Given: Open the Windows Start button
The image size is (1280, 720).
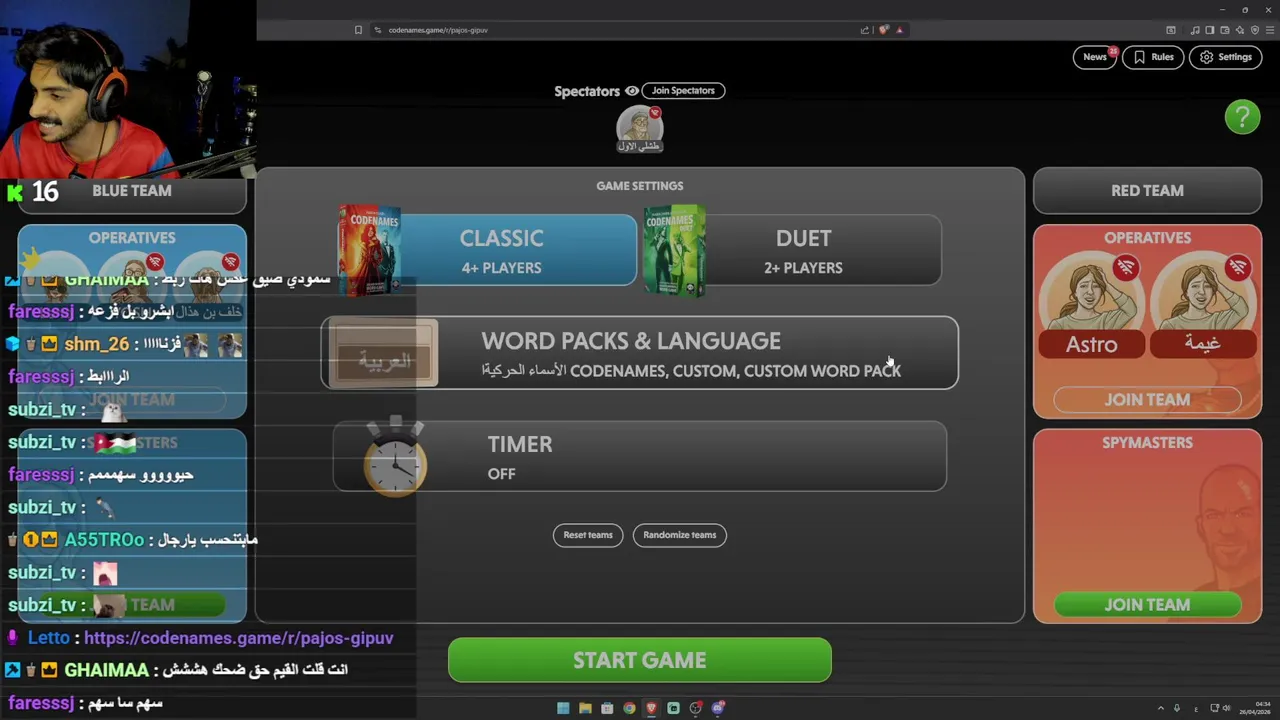Looking at the screenshot, I should coord(563,708).
